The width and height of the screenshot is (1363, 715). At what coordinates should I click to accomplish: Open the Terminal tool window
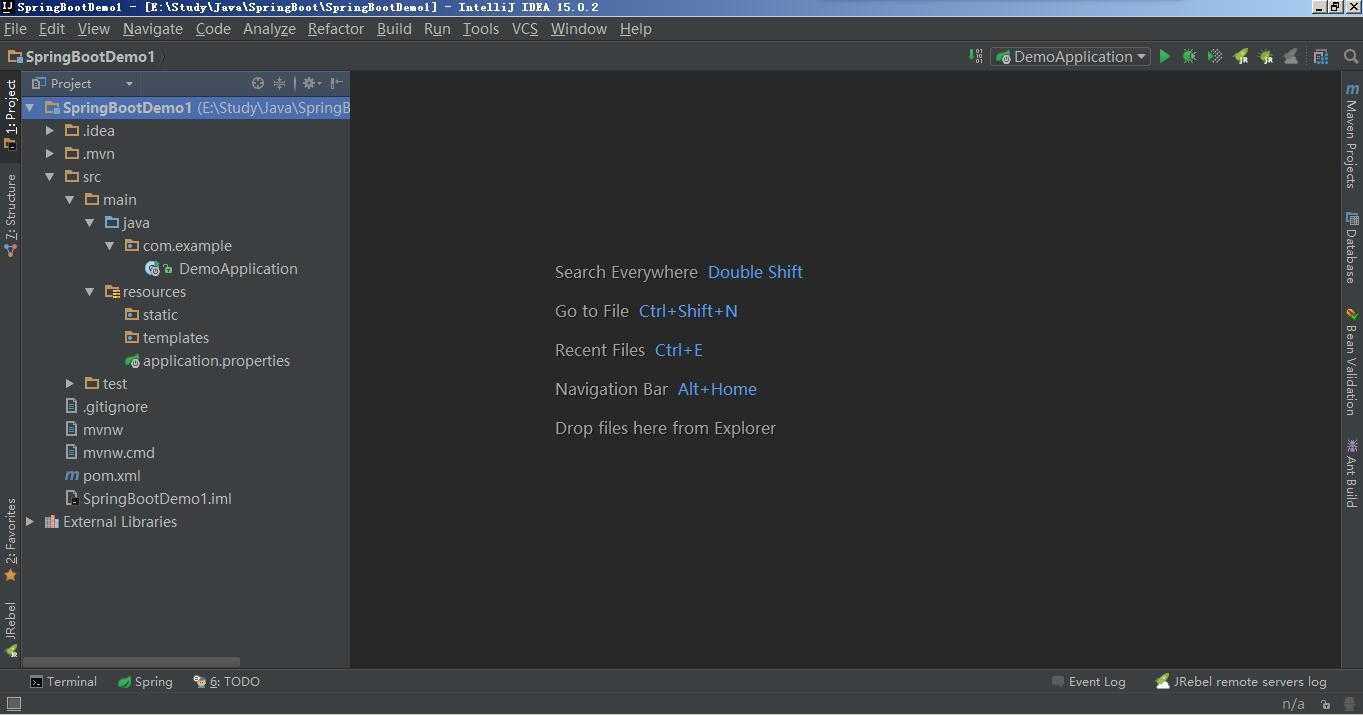[x=63, y=682]
